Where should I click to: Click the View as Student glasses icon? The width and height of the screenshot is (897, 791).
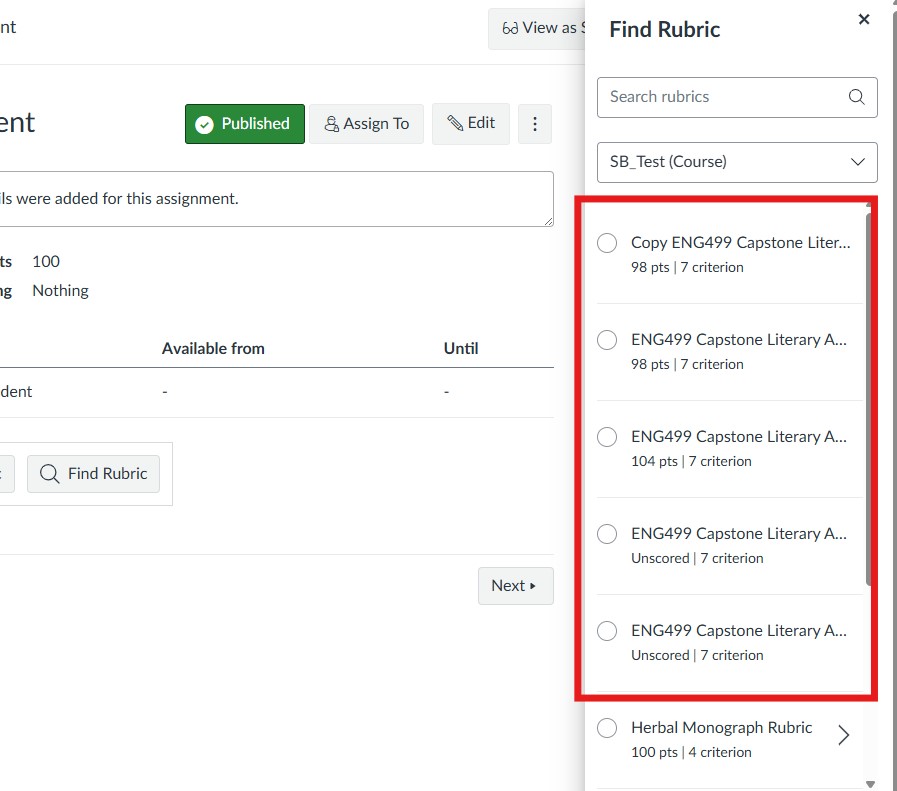[x=511, y=28]
